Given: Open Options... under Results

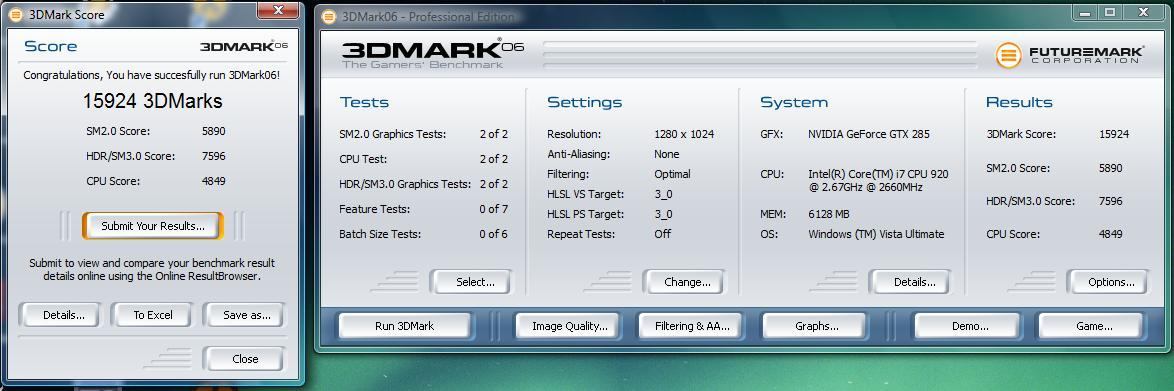Looking at the screenshot, I should 1111,282.
